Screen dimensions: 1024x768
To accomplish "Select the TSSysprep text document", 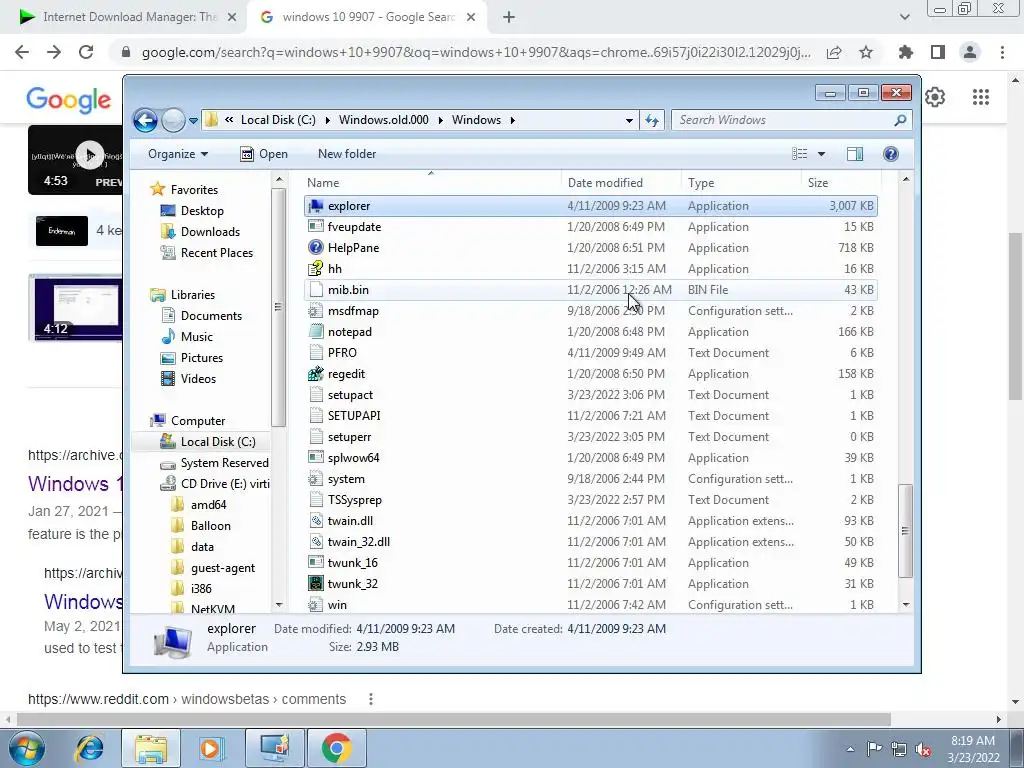I will (590, 500).
